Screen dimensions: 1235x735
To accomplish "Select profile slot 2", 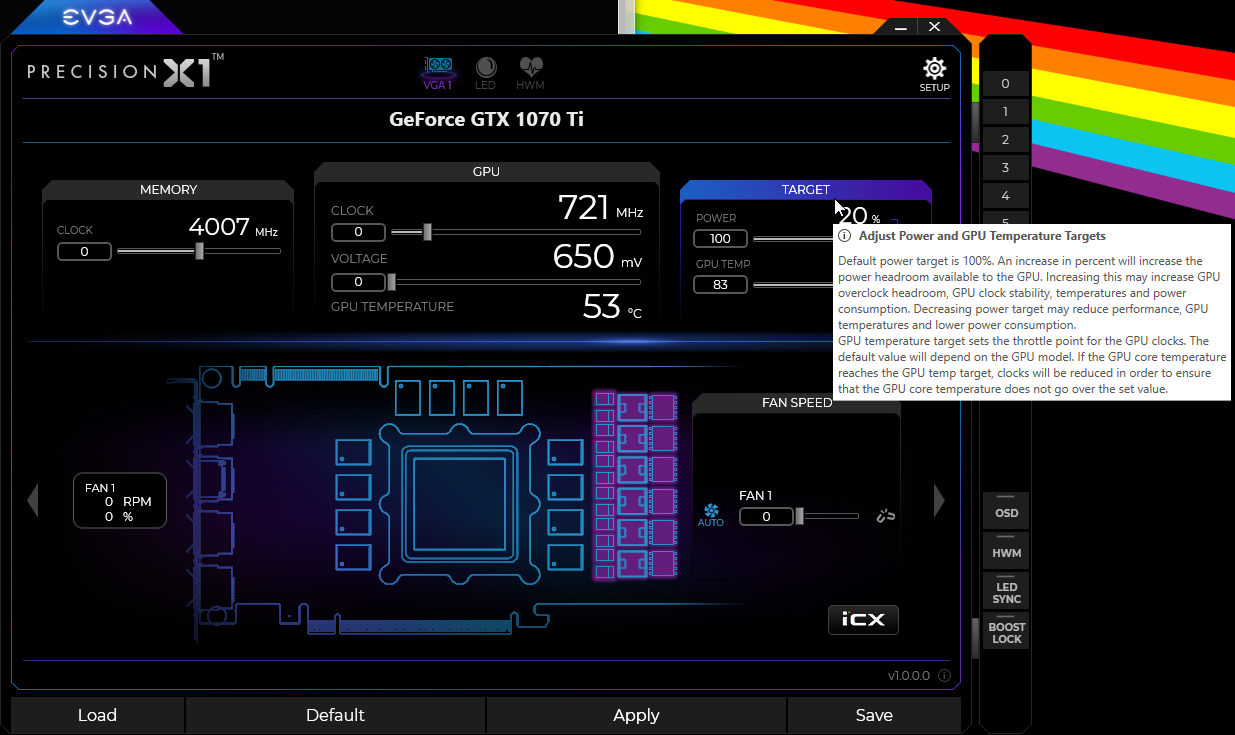I will coord(1005,140).
